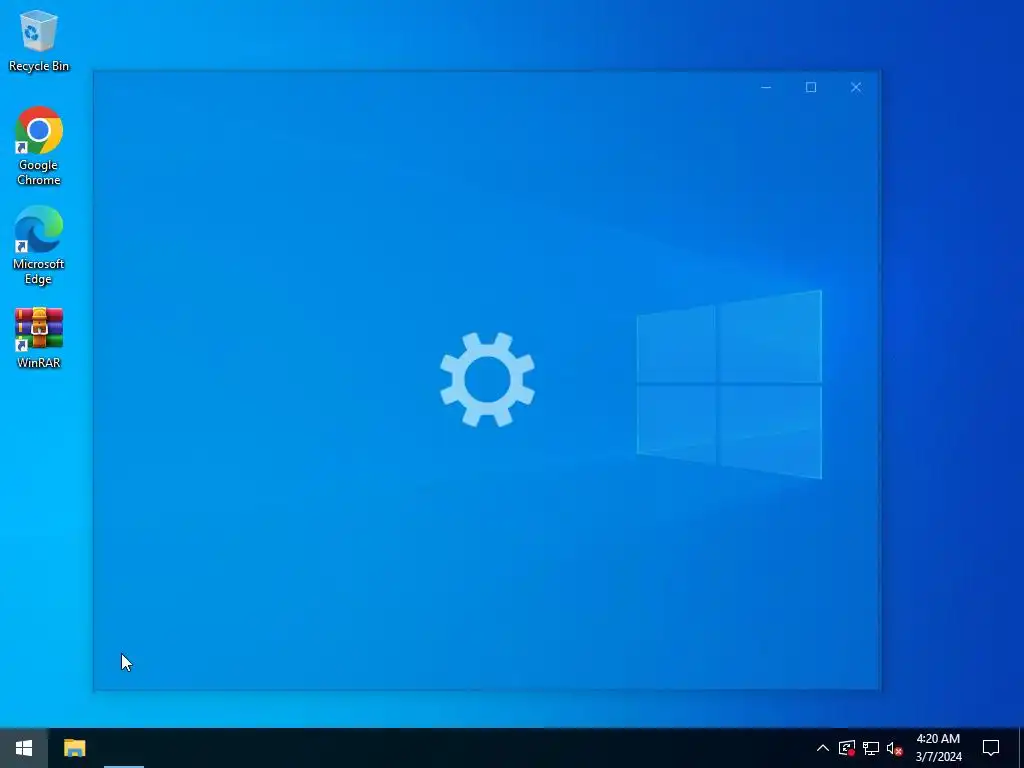This screenshot has height=768, width=1024.
Task: Select the Microsoft Edge desktop shortcut
Action: coord(39,246)
